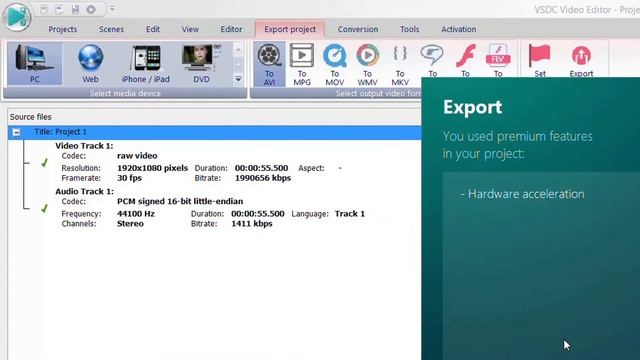Select To MOV output format
640x360 pixels.
tap(335, 64)
